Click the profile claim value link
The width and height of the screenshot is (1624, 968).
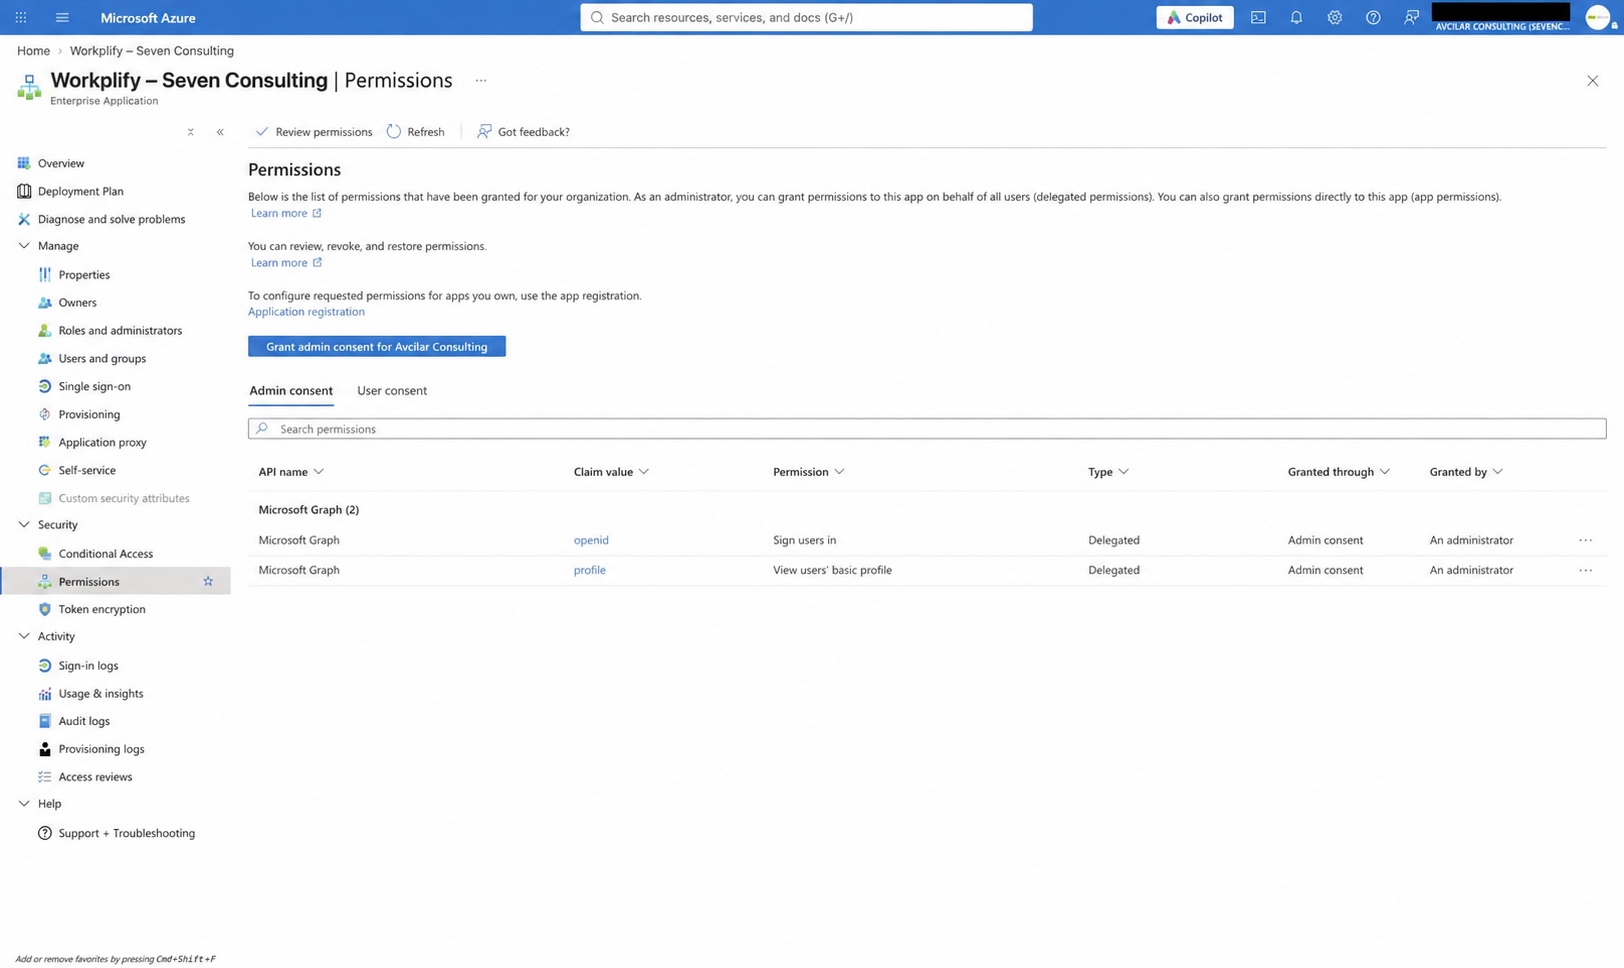tap(589, 570)
